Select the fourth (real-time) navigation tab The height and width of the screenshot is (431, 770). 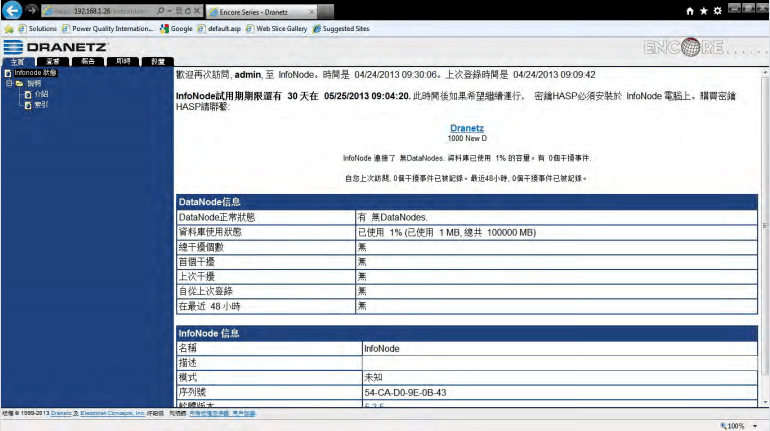(123, 61)
